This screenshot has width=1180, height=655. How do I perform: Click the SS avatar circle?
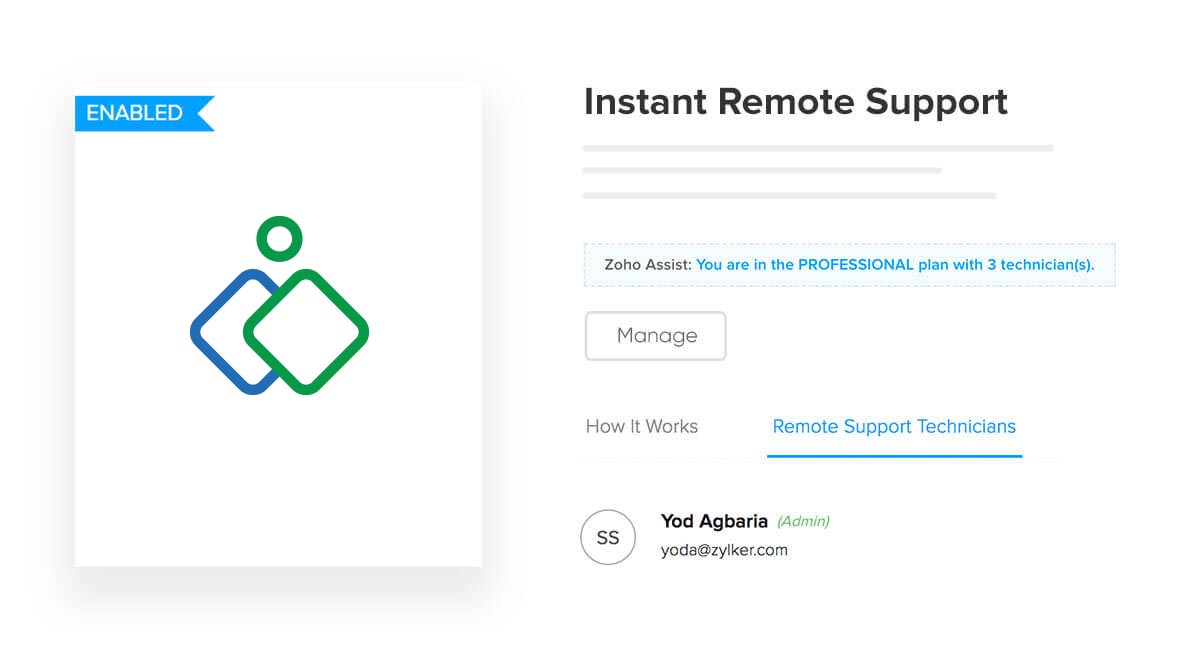tap(608, 537)
